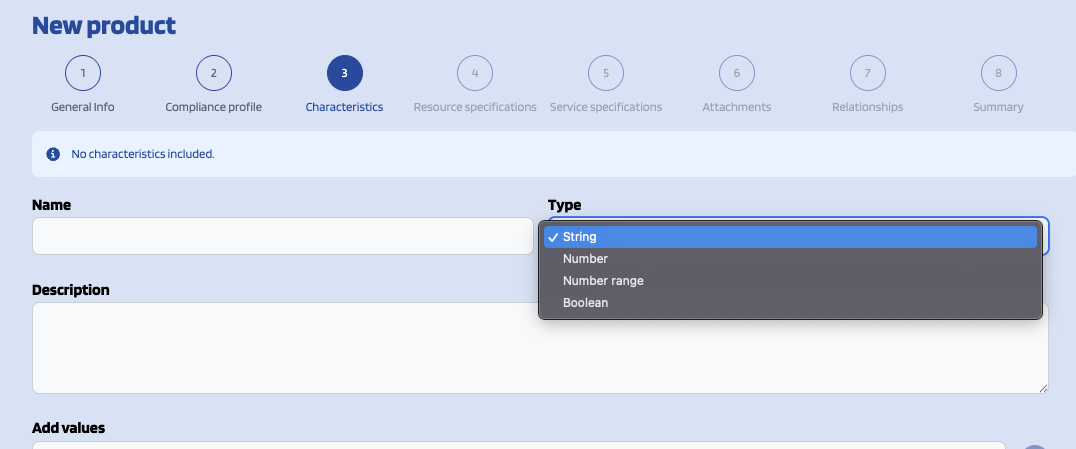This screenshot has height=449, width=1076.
Task: Click the General Info step label
Action: tap(83, 107)
